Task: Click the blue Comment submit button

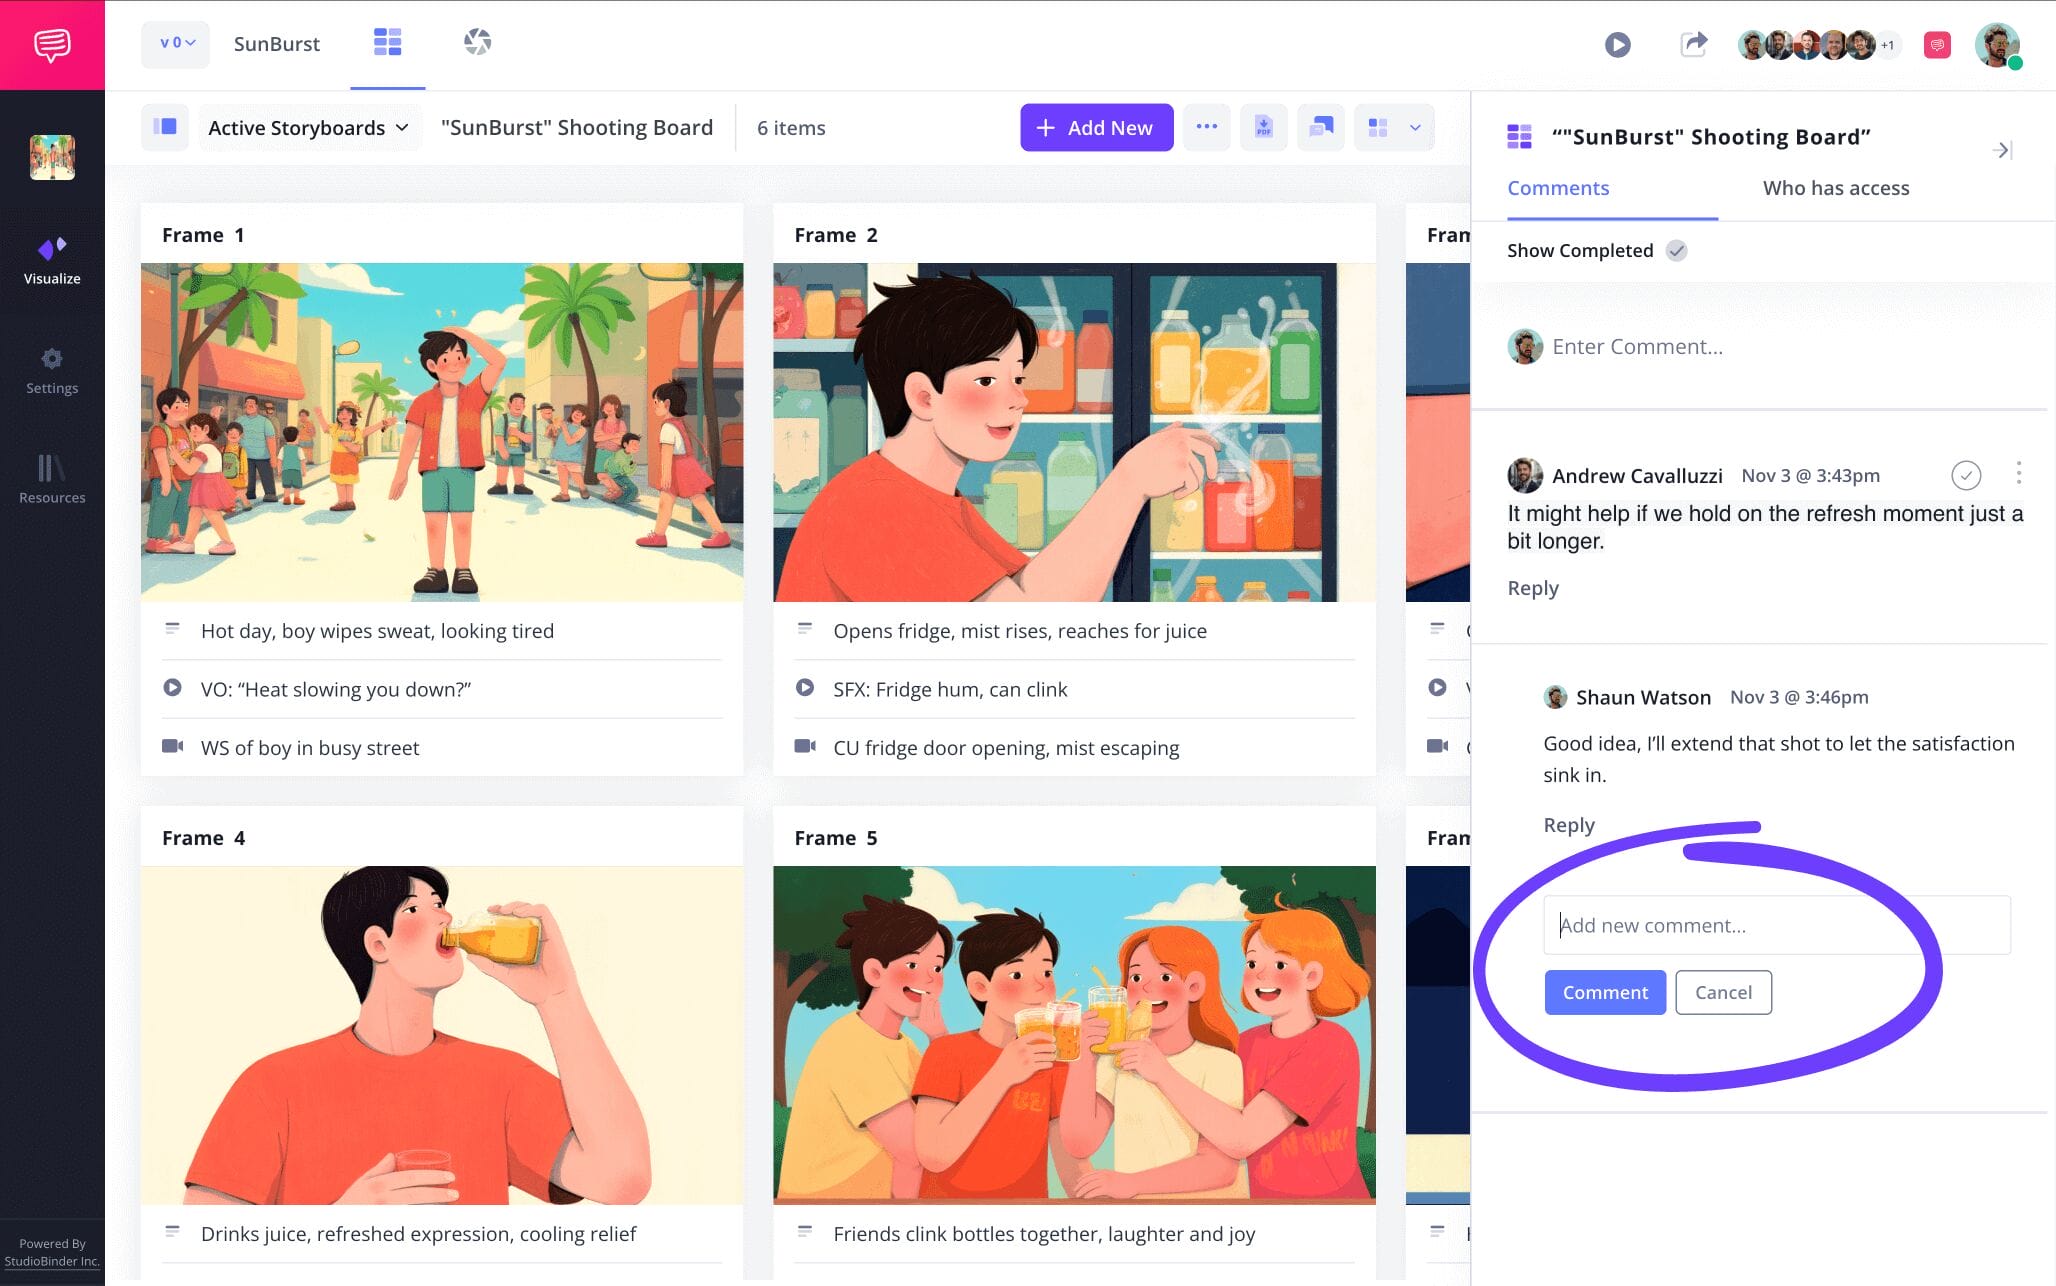Action: coord(1604,992)
